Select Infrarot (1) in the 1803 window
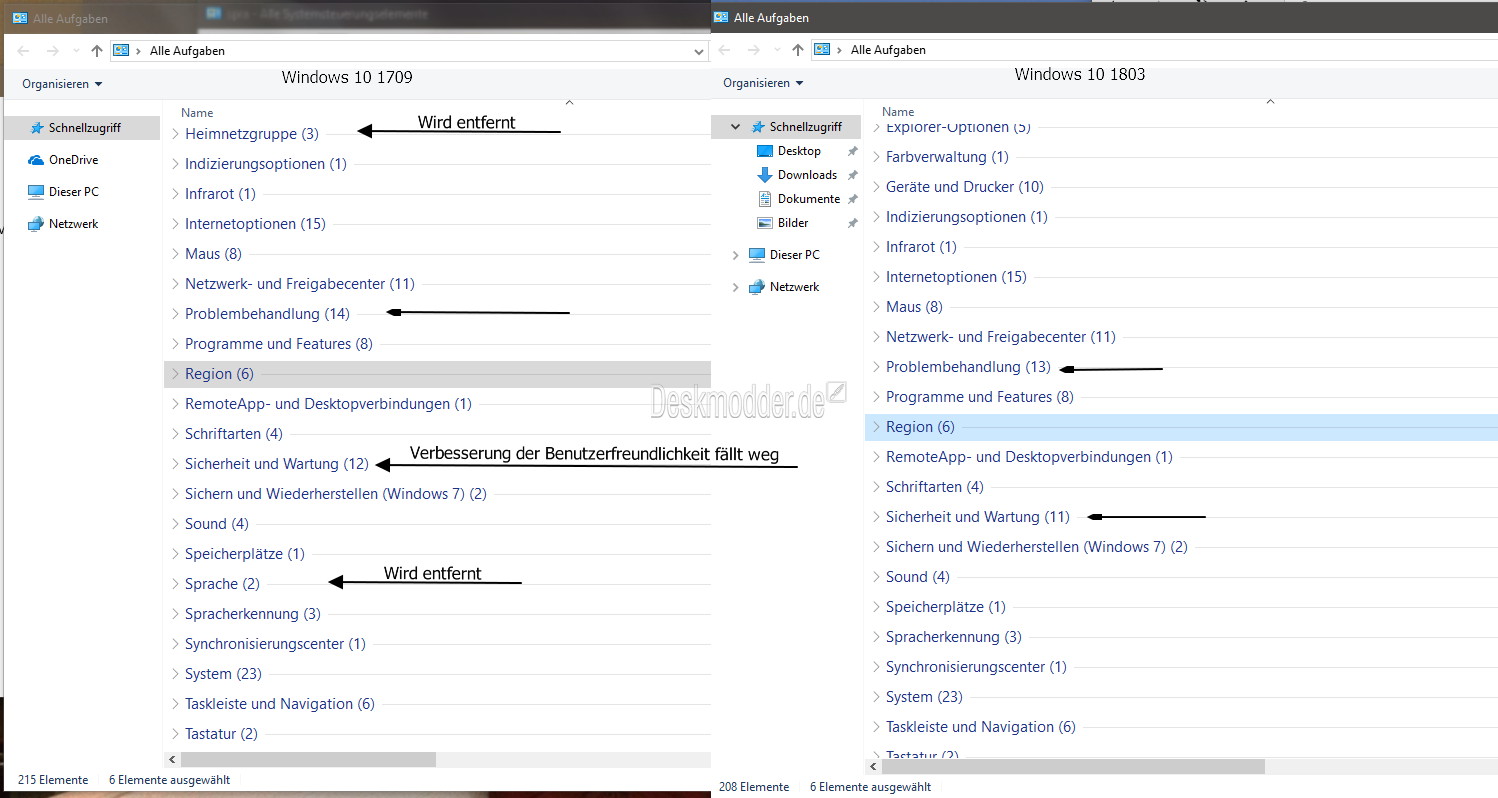The height and width of the screenshot is (798, 1498). (921, 247)
